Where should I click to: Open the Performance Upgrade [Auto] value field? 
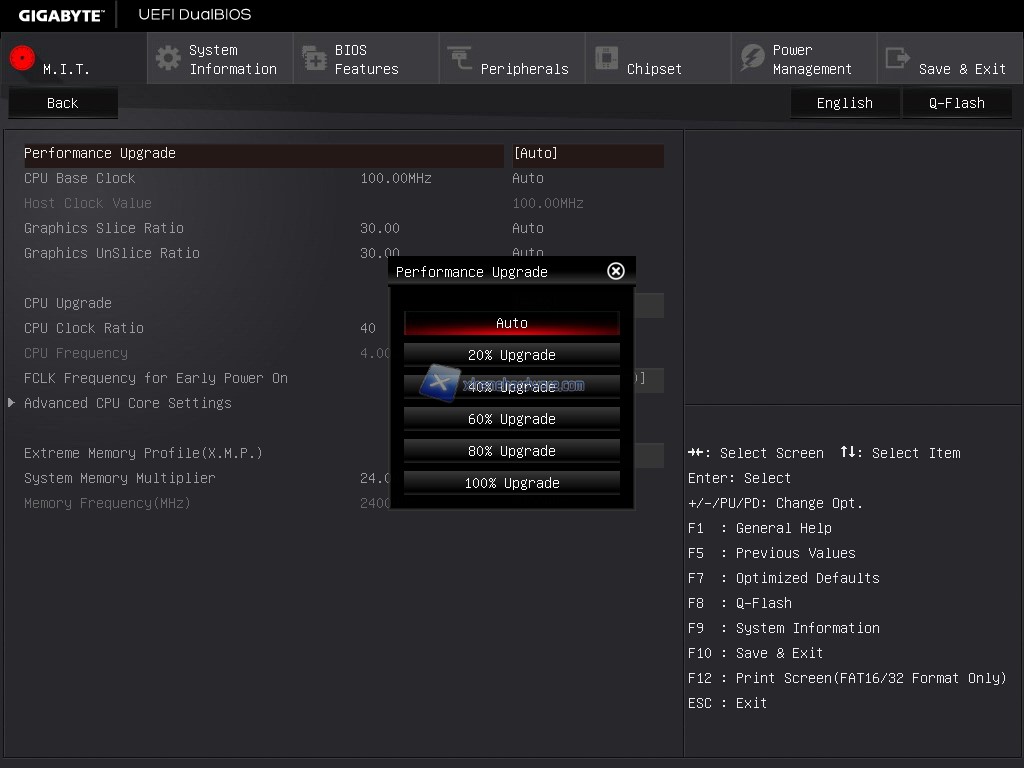point(586,154)
